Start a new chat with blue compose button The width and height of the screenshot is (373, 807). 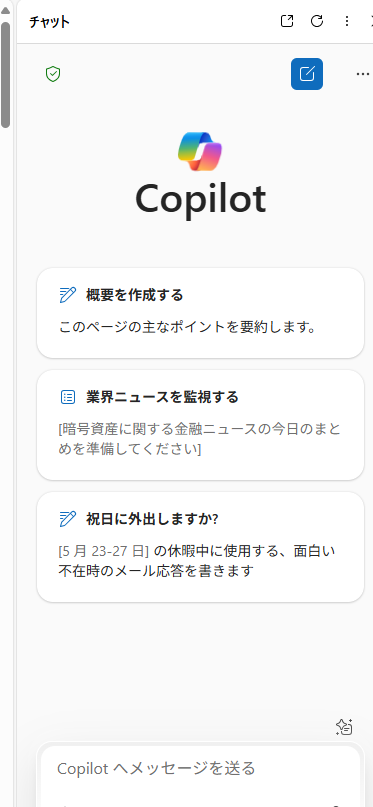[307, 74]
